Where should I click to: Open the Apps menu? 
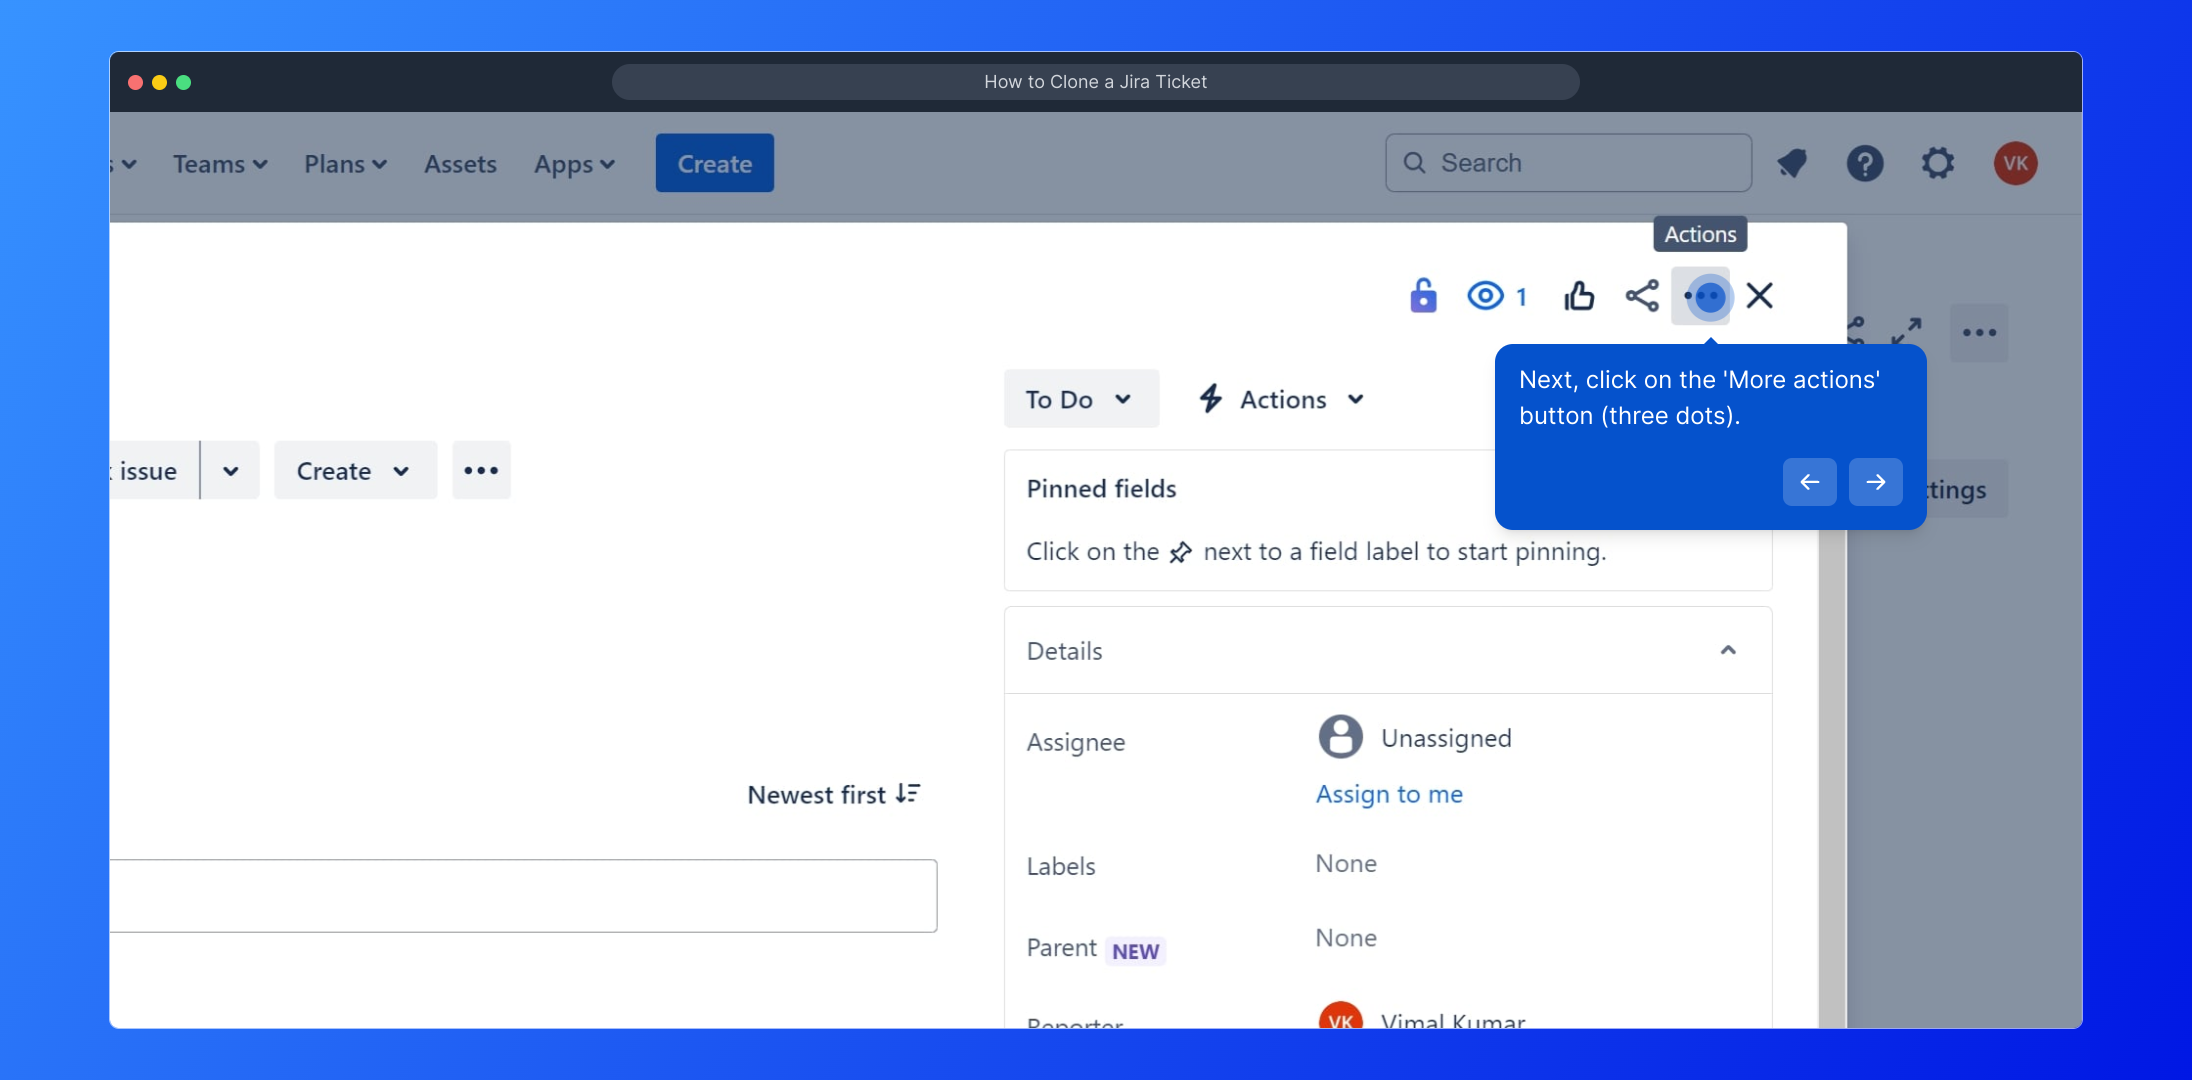[x=574, y=164]
